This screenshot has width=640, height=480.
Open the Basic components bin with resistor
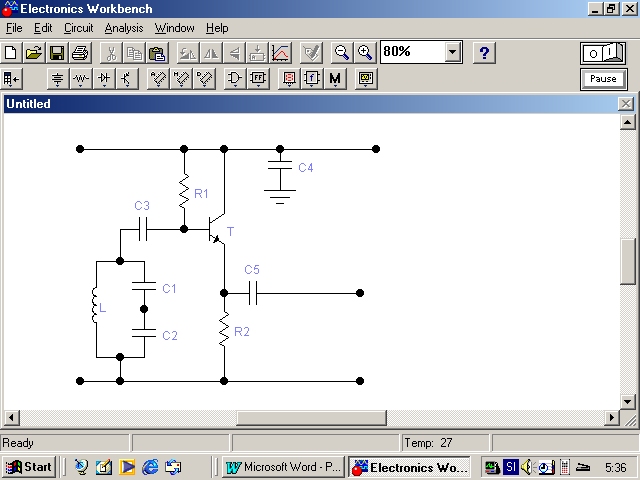coord(81,79)
